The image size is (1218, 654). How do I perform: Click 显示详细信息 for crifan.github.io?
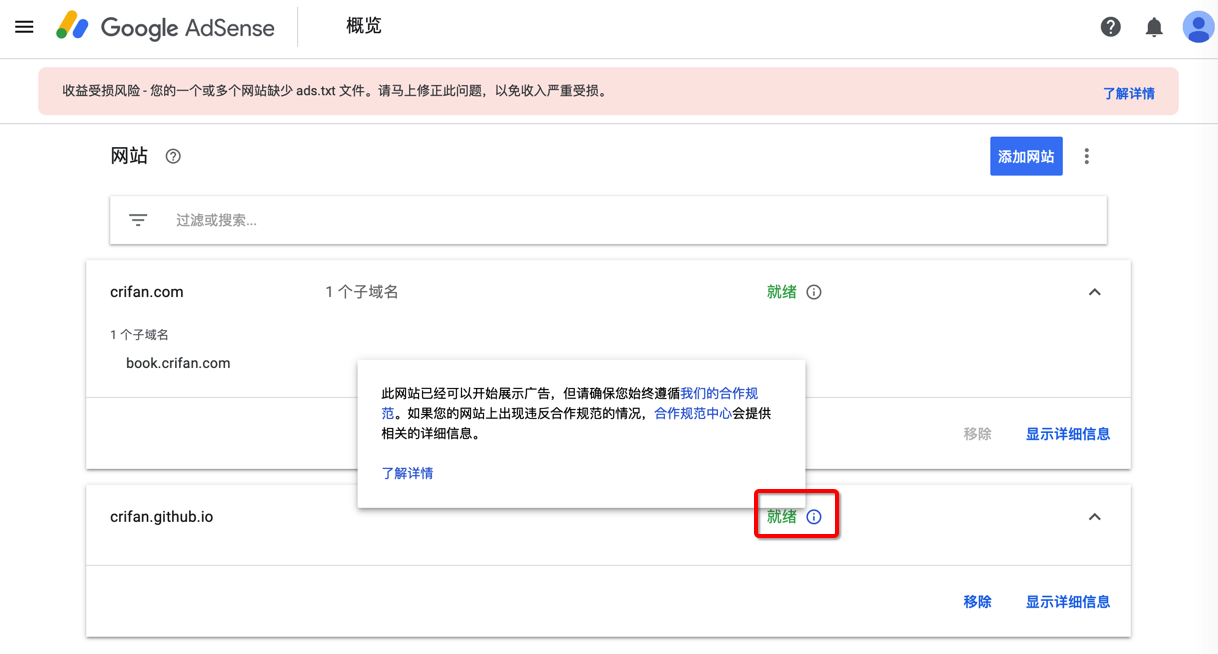pos(1068,602)
